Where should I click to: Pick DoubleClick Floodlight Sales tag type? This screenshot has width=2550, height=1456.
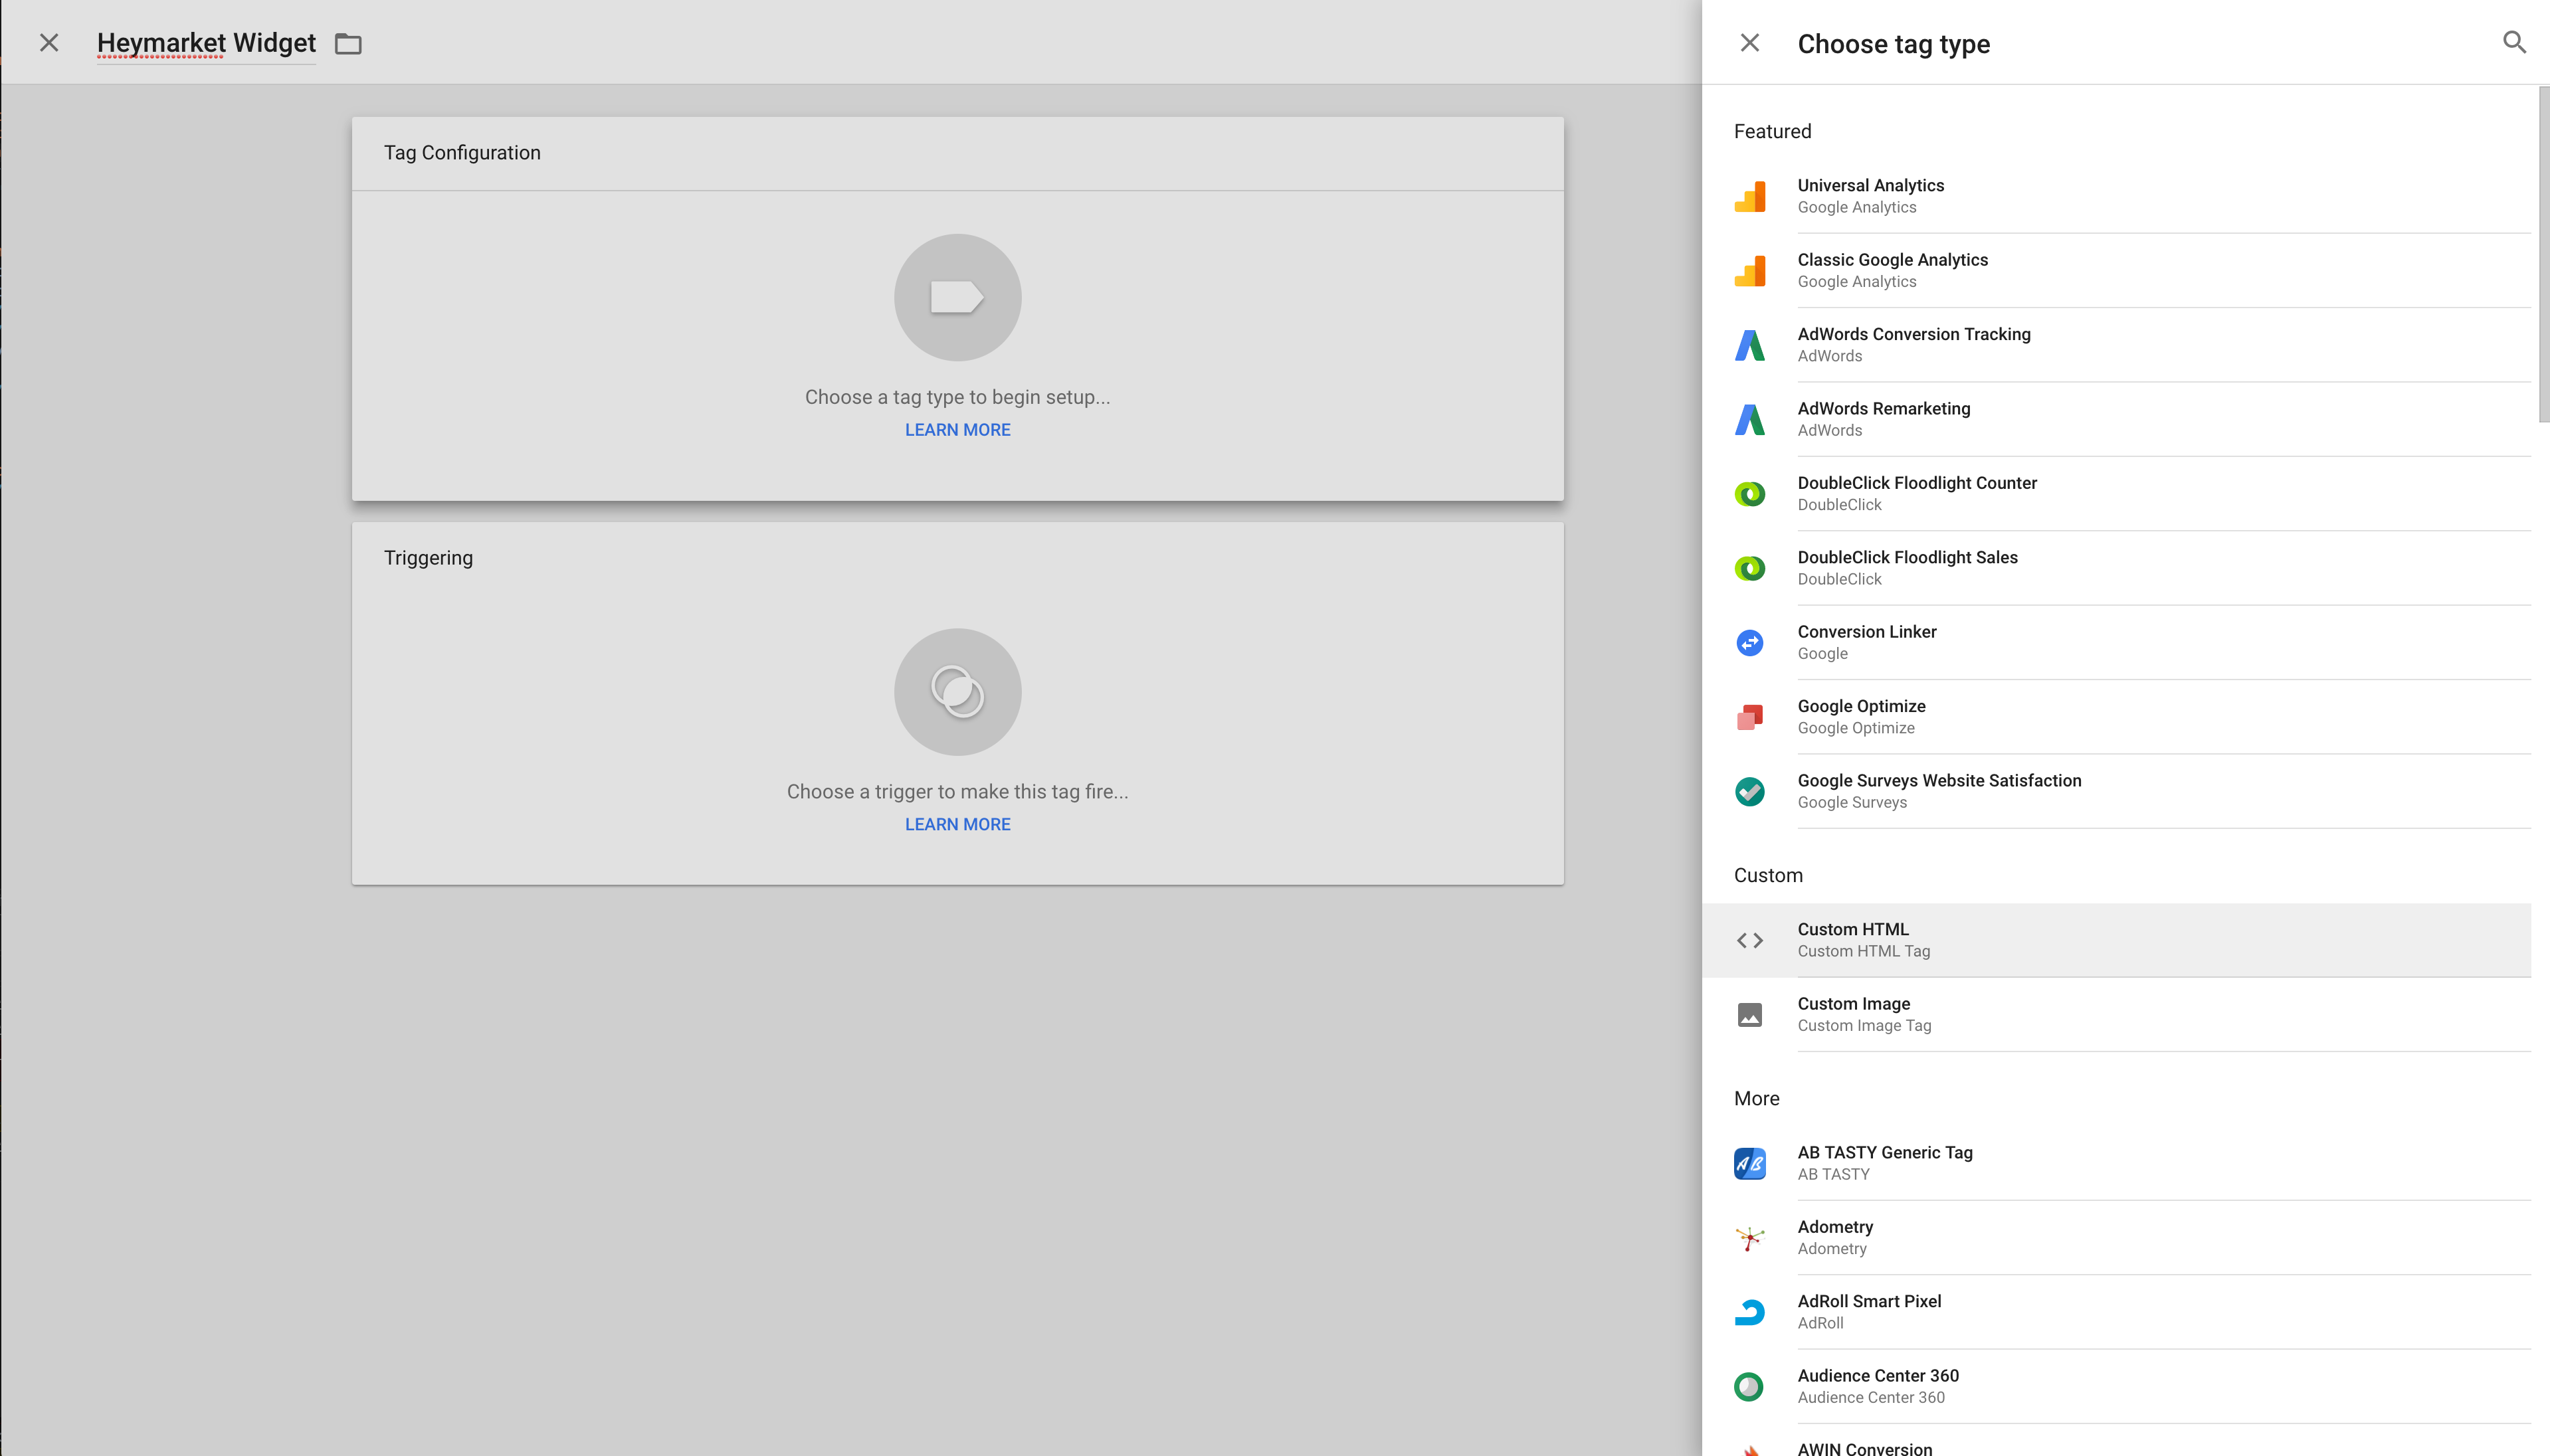pos(2116,568)
